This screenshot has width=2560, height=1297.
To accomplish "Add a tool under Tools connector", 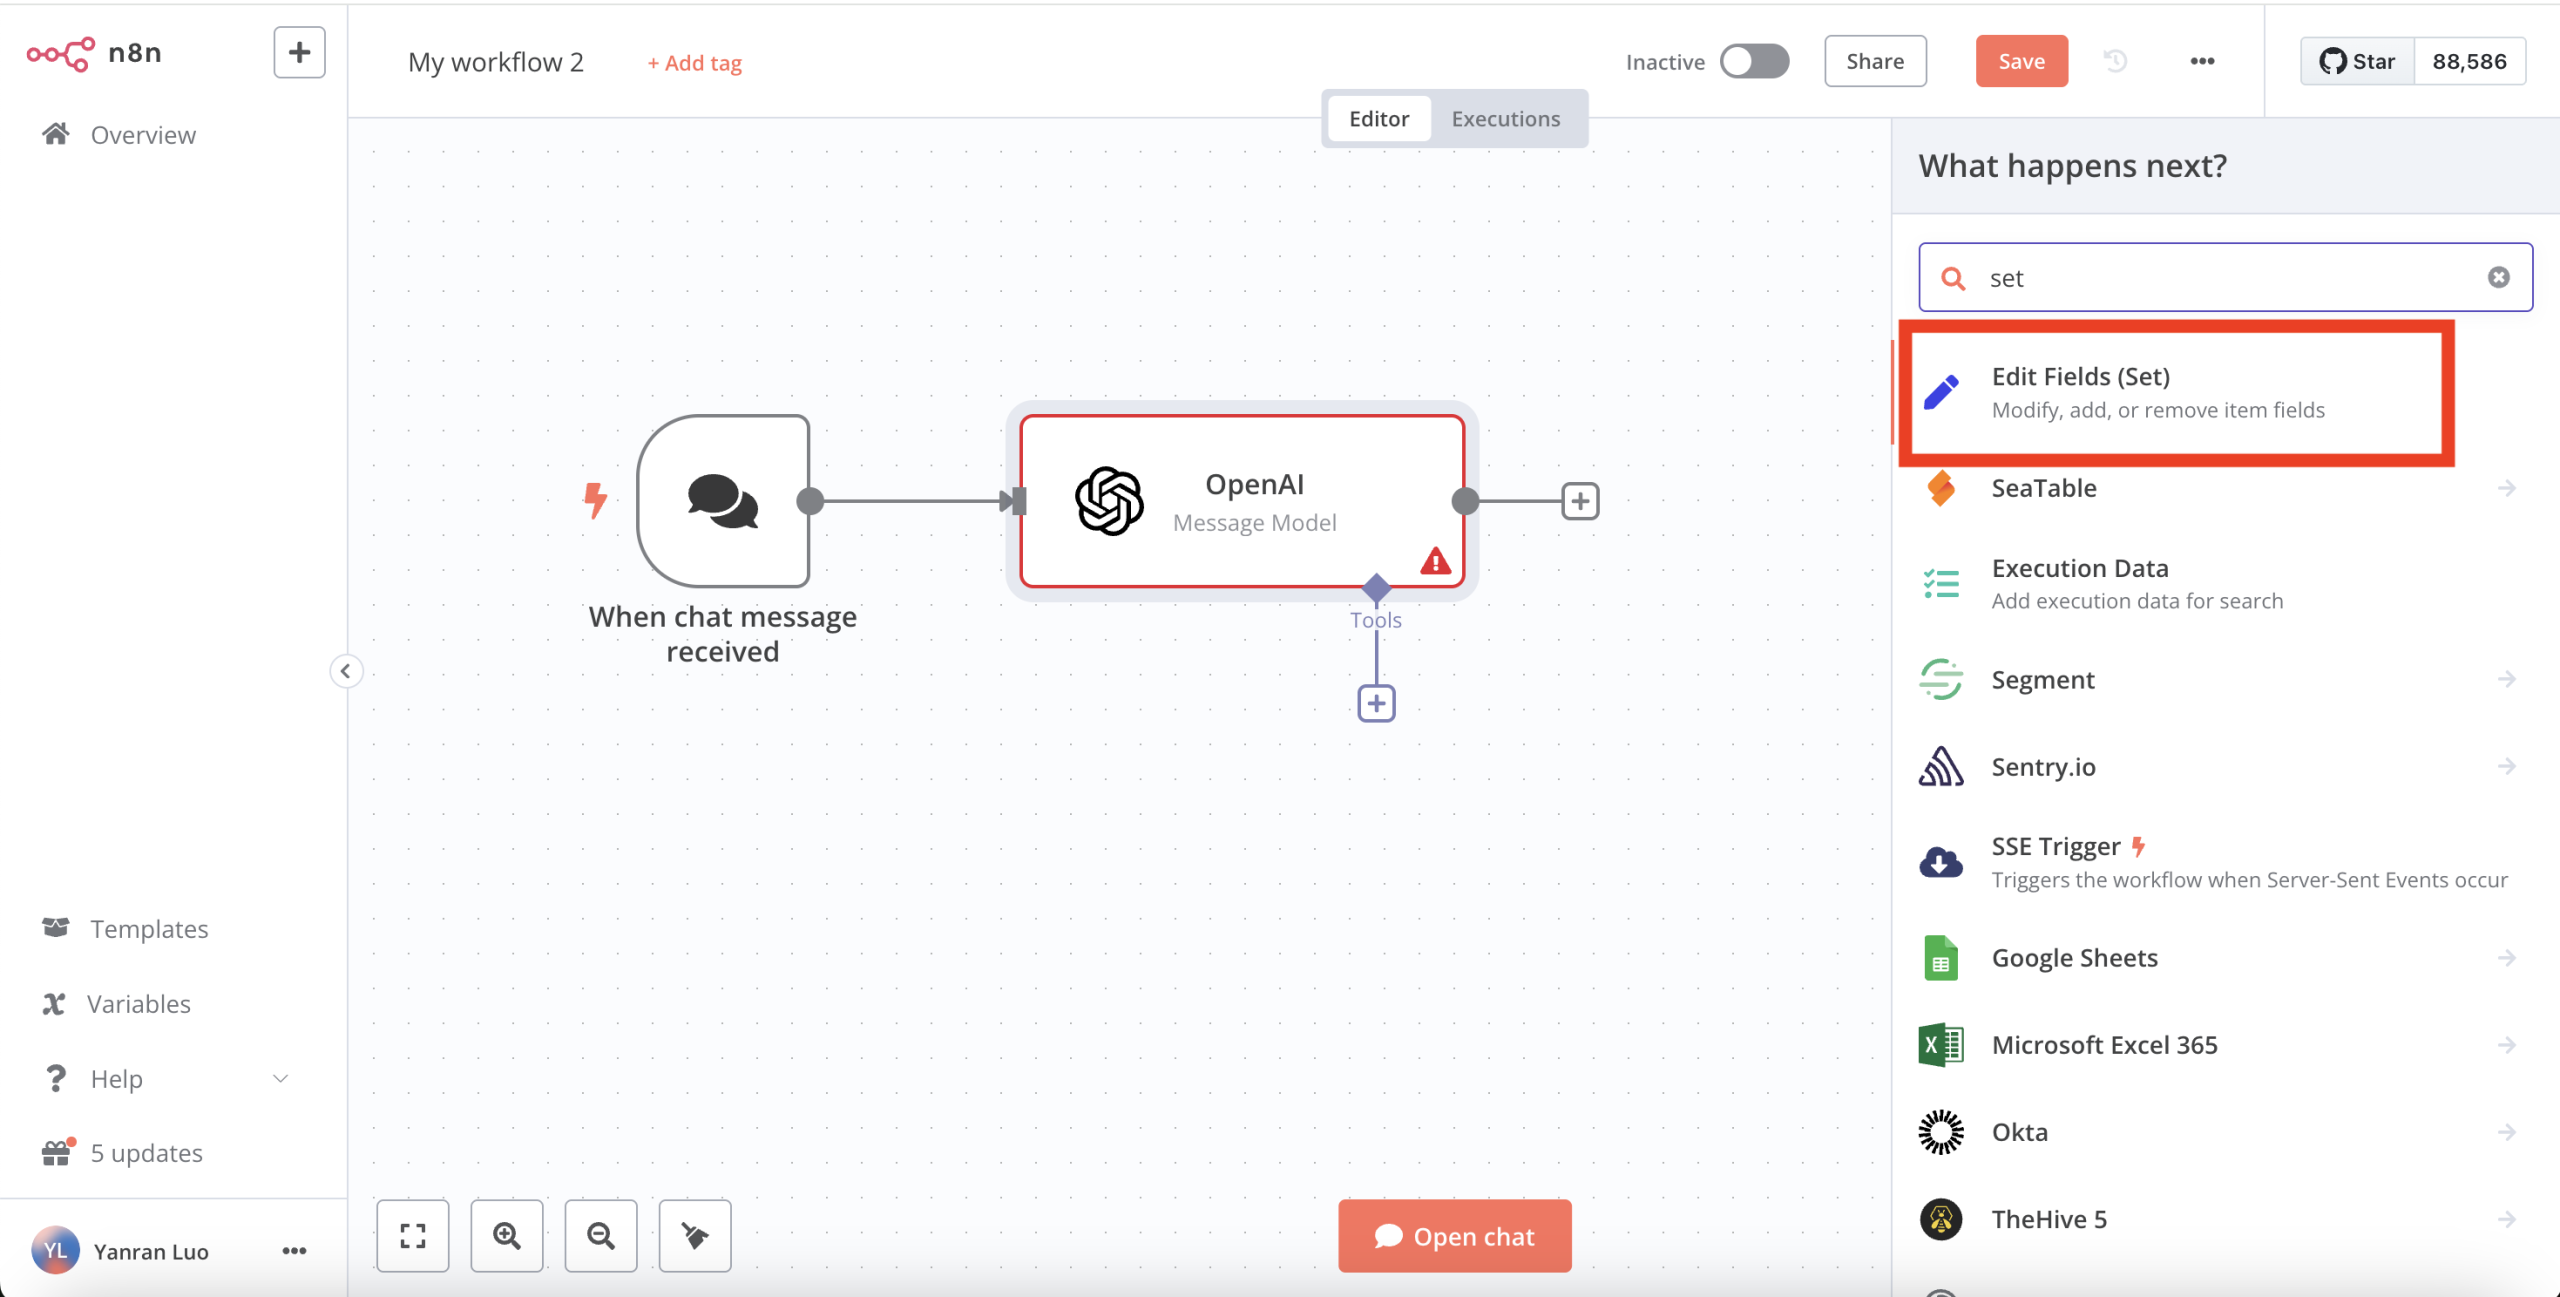I will [x=1376, y=703].
